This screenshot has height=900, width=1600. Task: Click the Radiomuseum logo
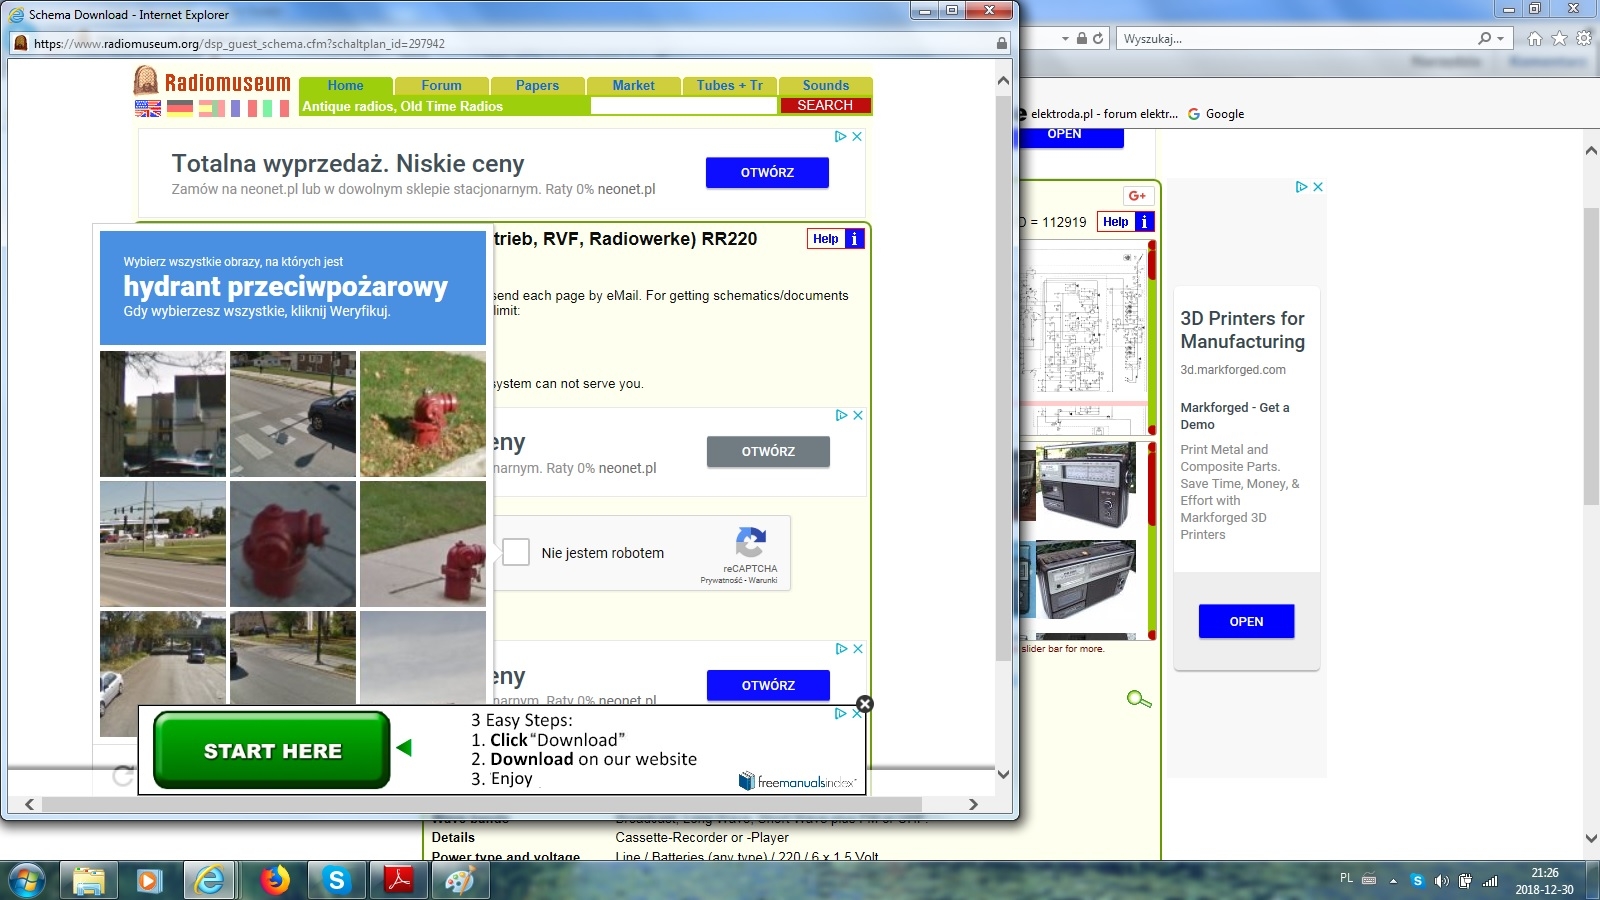212,81
